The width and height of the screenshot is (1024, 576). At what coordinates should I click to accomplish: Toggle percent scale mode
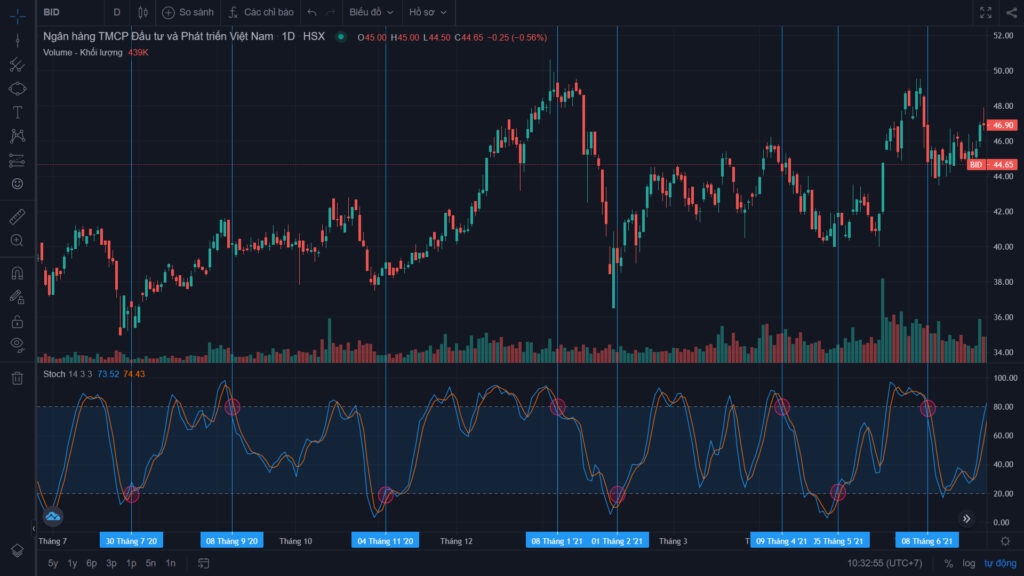coord(948,563)
